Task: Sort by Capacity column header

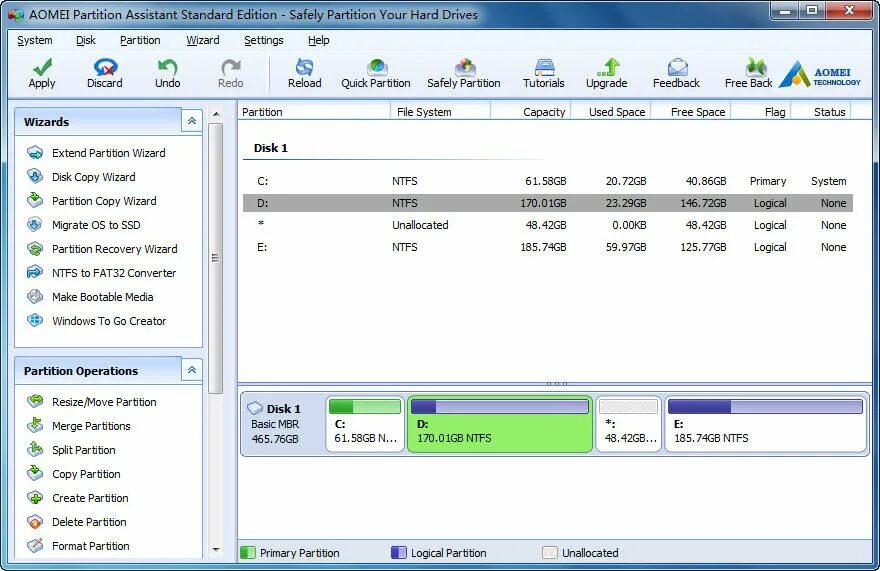Action: pyautogui.click(x=531, y=112)
